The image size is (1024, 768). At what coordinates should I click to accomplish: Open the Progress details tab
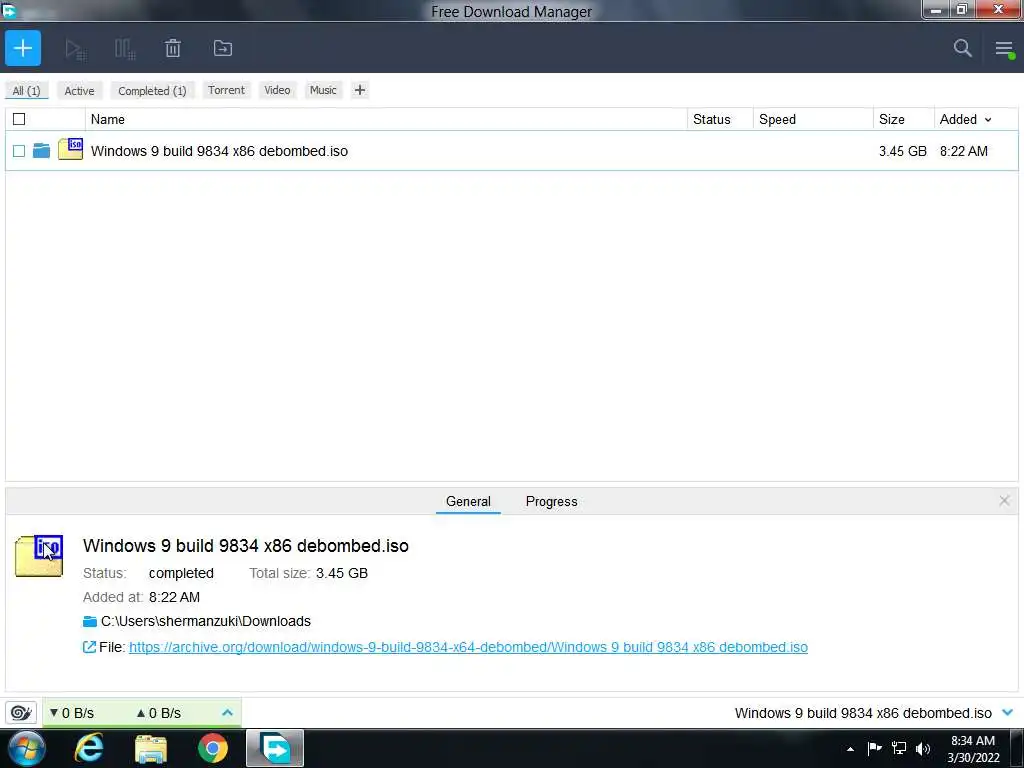click(551, 502)
